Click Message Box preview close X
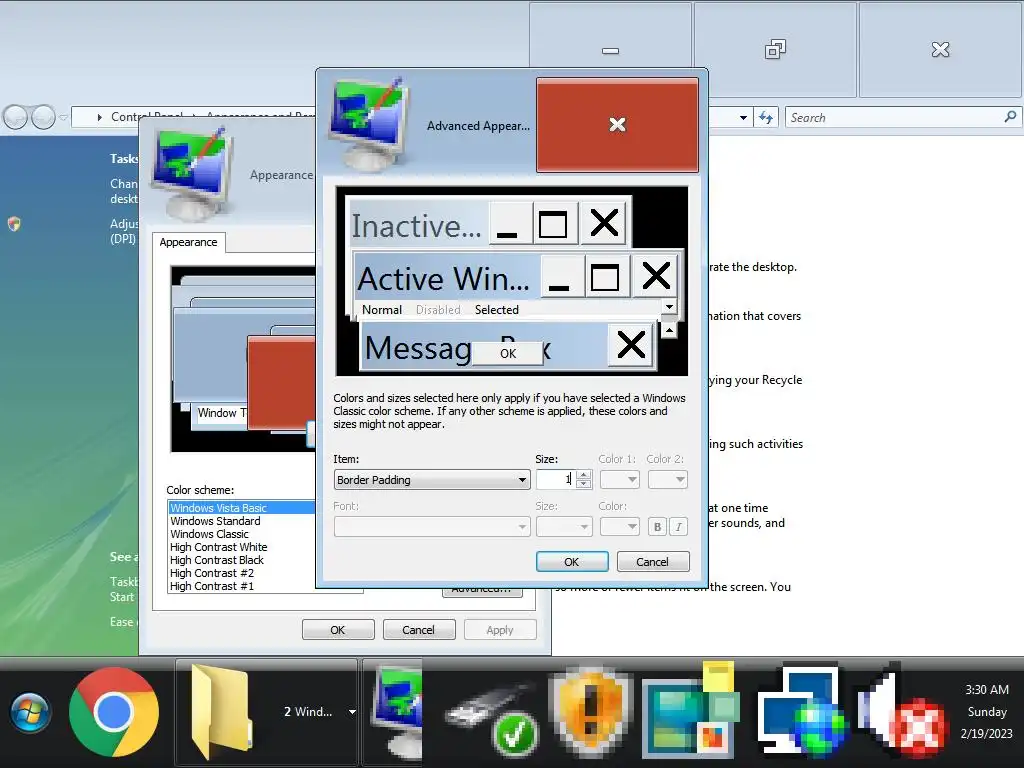This screenshot has height=768, width=1024. pyautogui.click(x=630, y=344)
